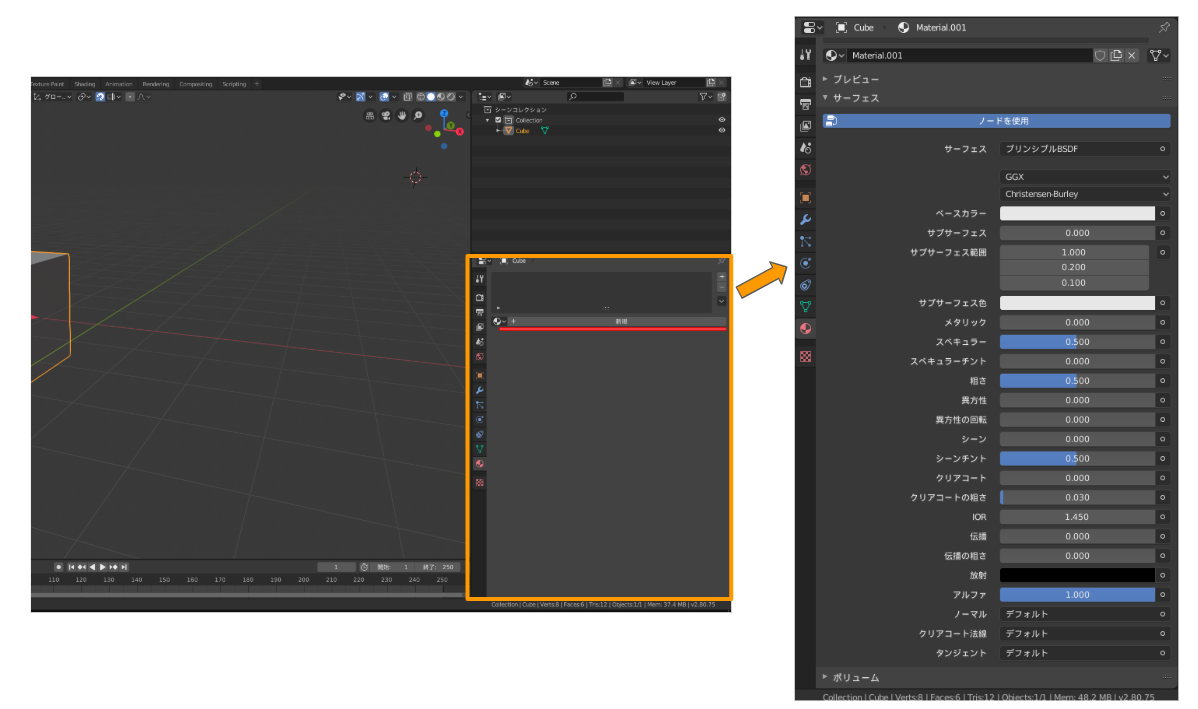Switch to the Shading workspace tab
Viewport: 1198px width, 709px height.
point(85,84)
